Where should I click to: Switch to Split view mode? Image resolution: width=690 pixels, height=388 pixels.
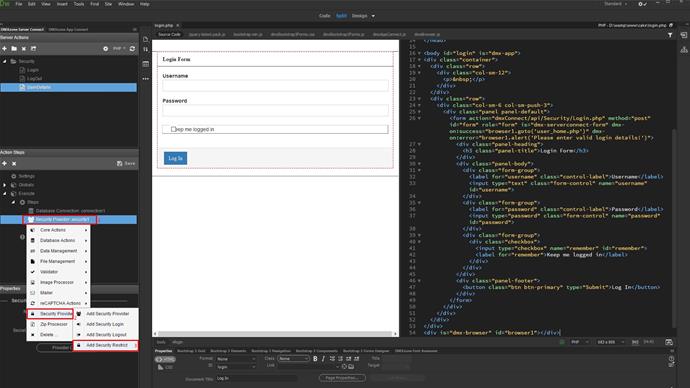341,16
